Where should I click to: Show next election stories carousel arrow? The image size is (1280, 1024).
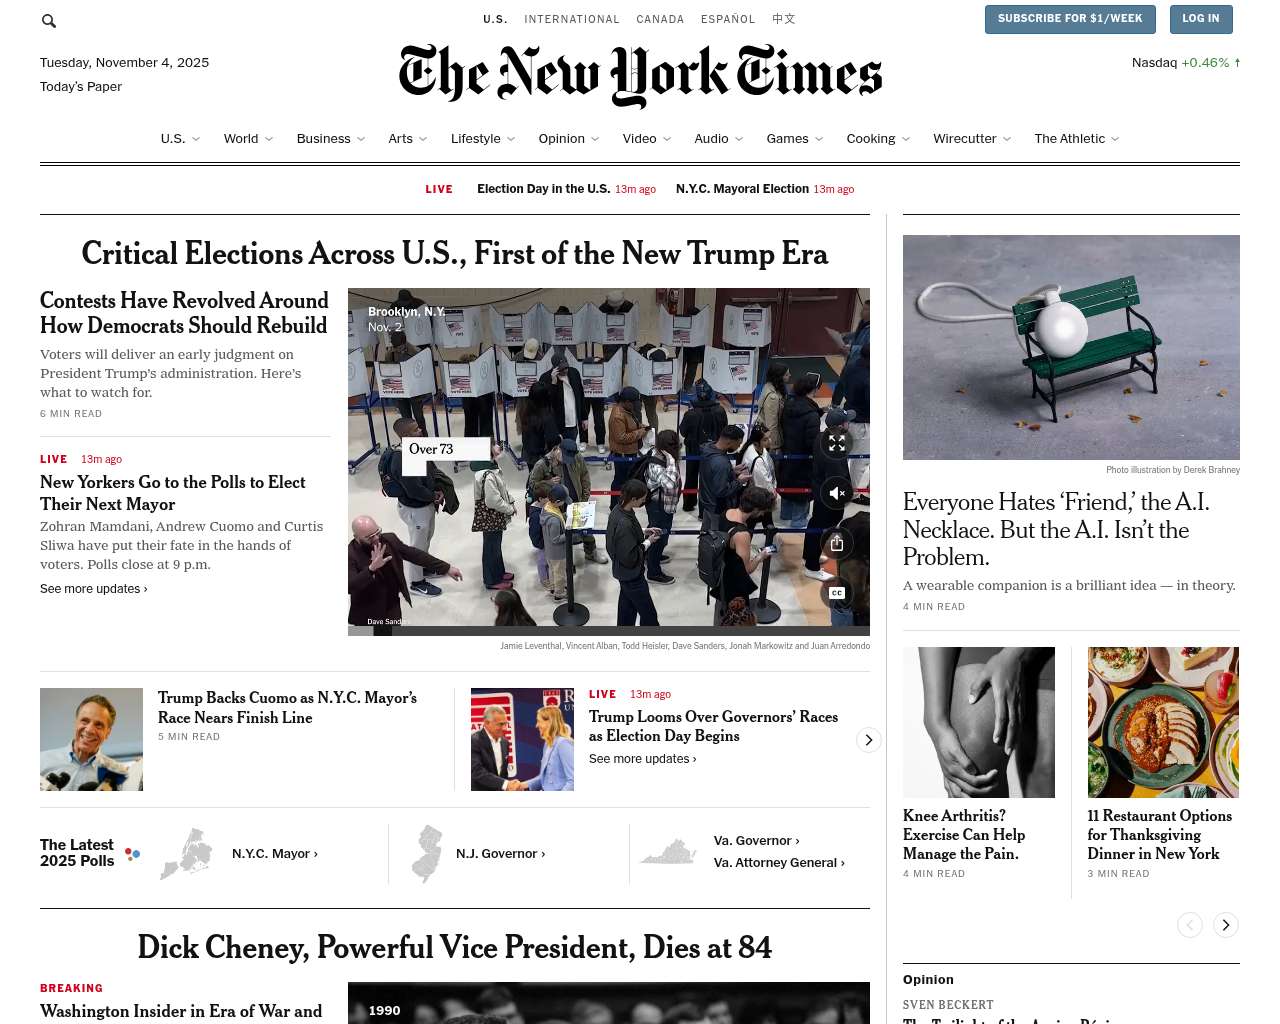[868, 740]
